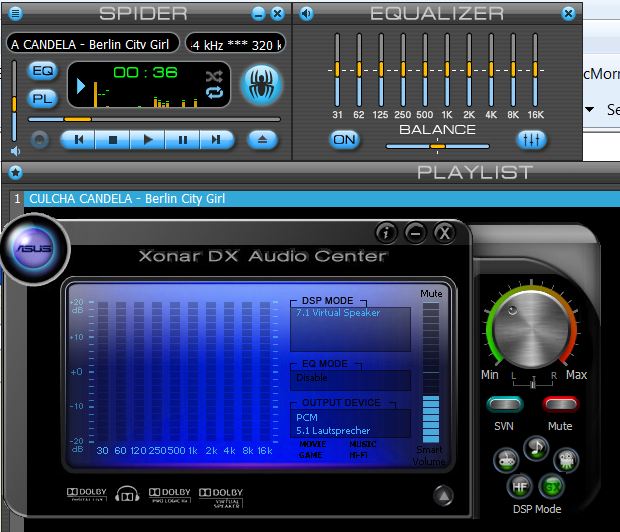Adjust the 4K equalizer band

(491, 70)
